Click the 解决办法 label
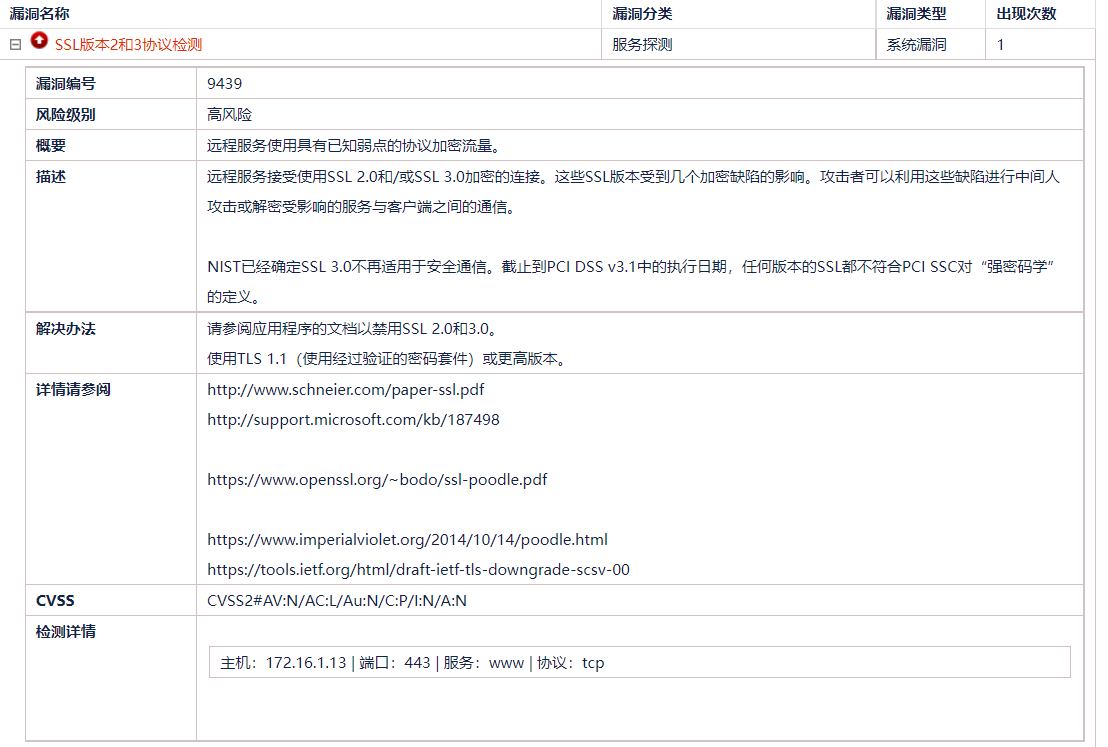This screenshot has height=747, width=1108. 66,329
